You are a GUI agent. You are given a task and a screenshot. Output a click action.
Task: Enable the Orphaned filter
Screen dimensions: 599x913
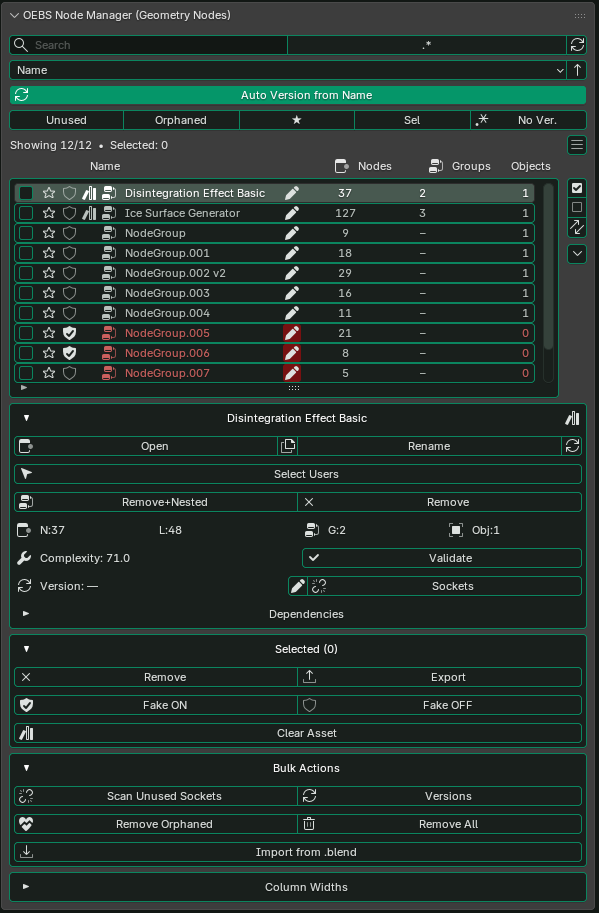coord(181,120)
